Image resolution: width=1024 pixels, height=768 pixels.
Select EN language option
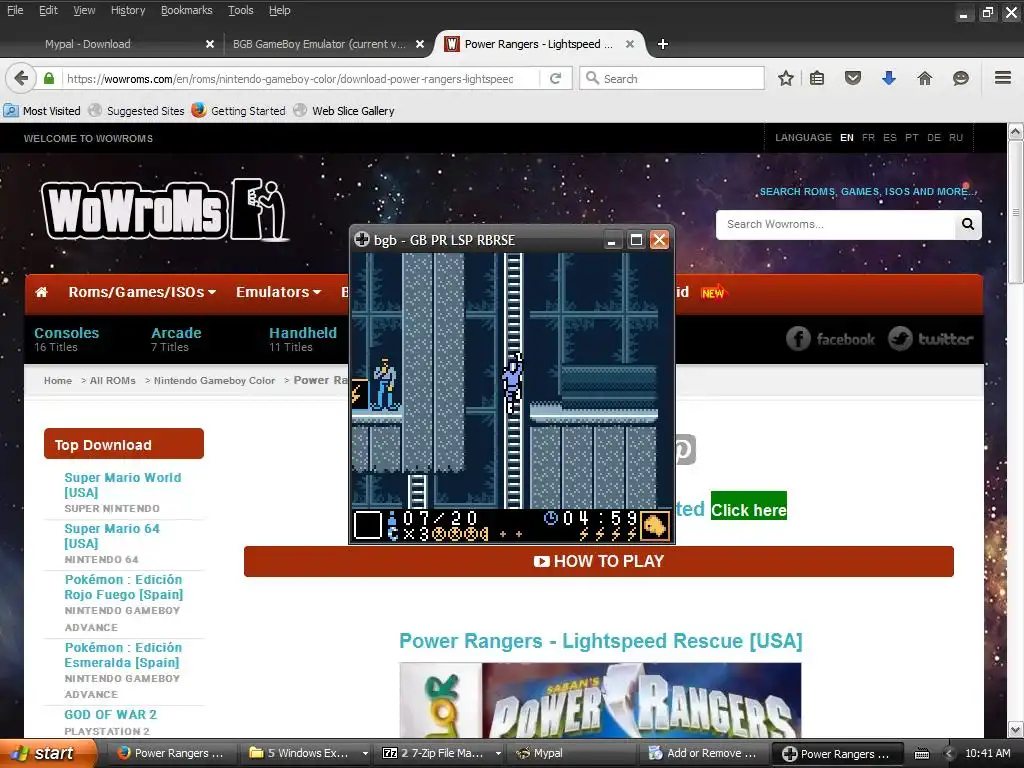pyautogui.click(x=846, y=138)
